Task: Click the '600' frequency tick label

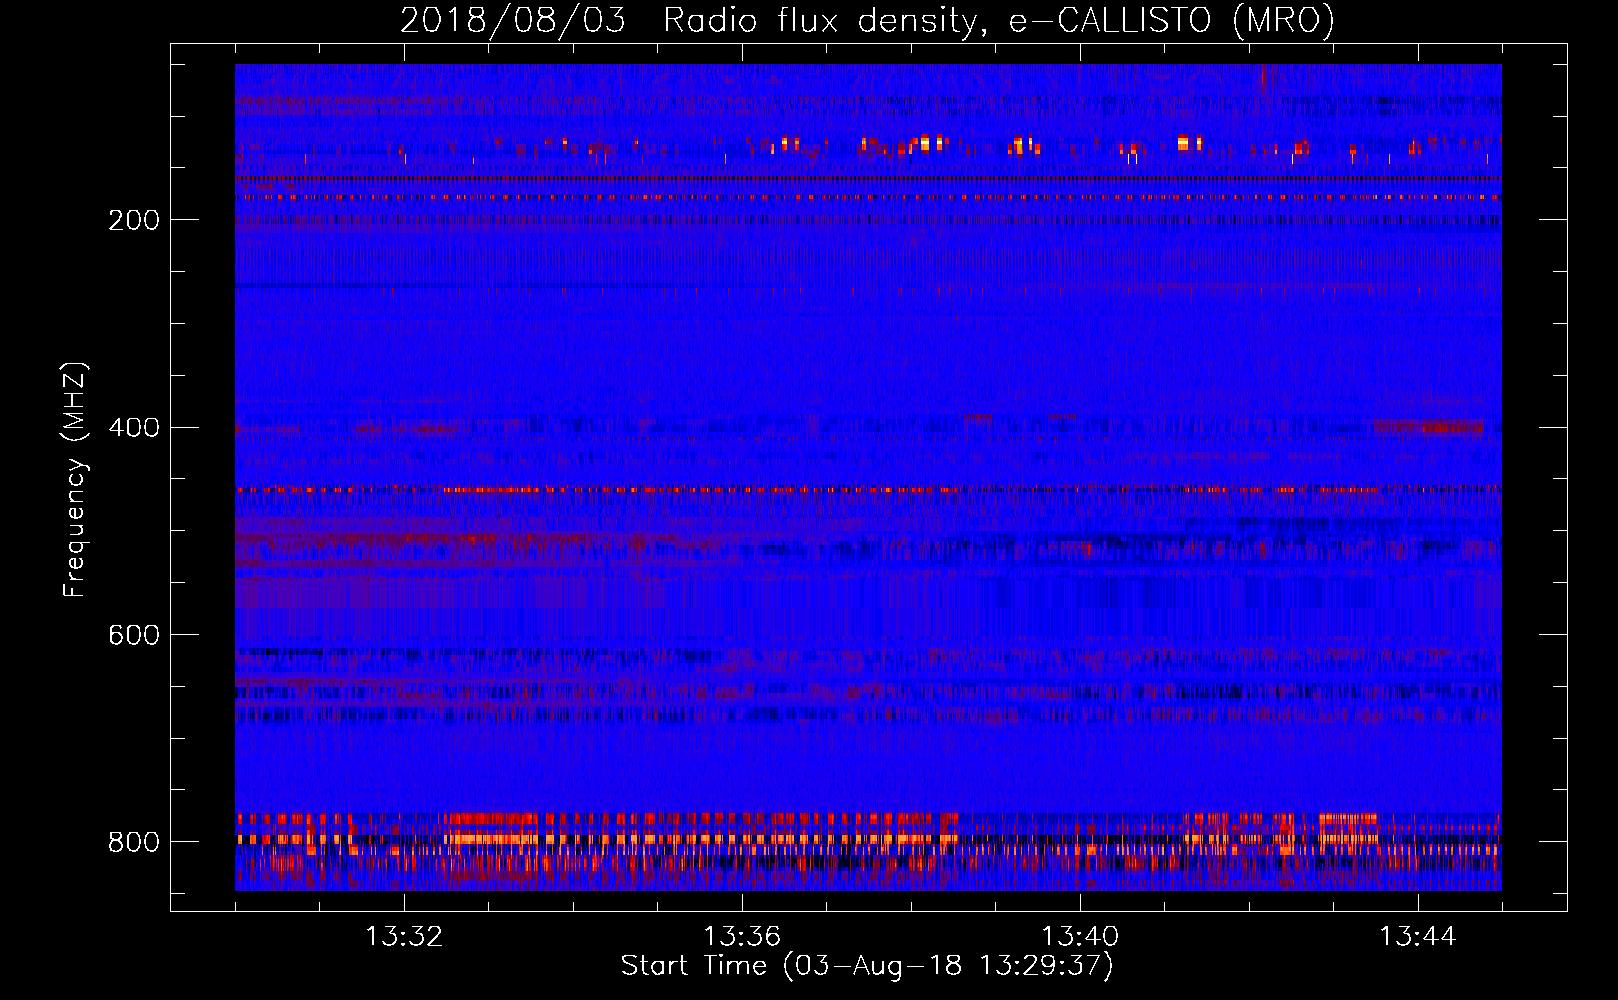Action: click(x=134, y=635)
